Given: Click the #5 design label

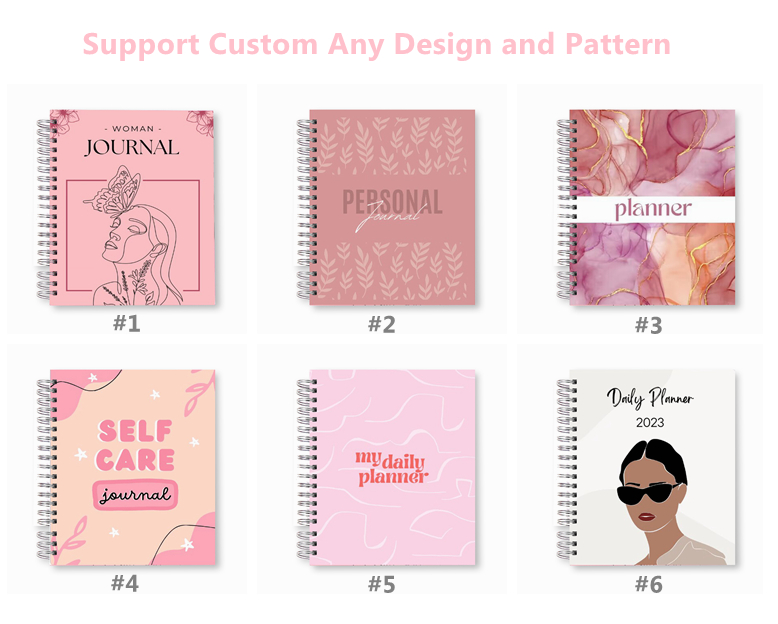Looking at the screenshot, I should pos(382,585).
